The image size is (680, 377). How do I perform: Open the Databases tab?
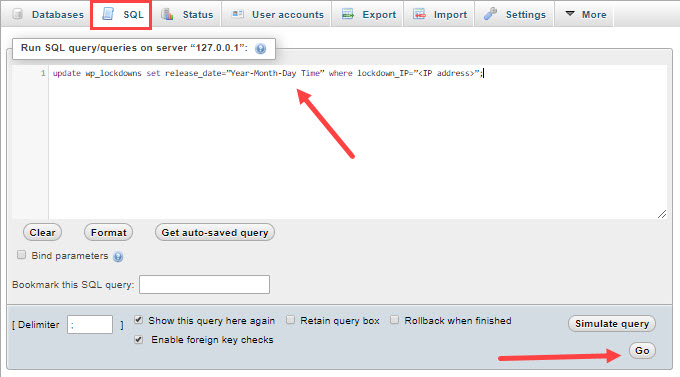[48, 14]
